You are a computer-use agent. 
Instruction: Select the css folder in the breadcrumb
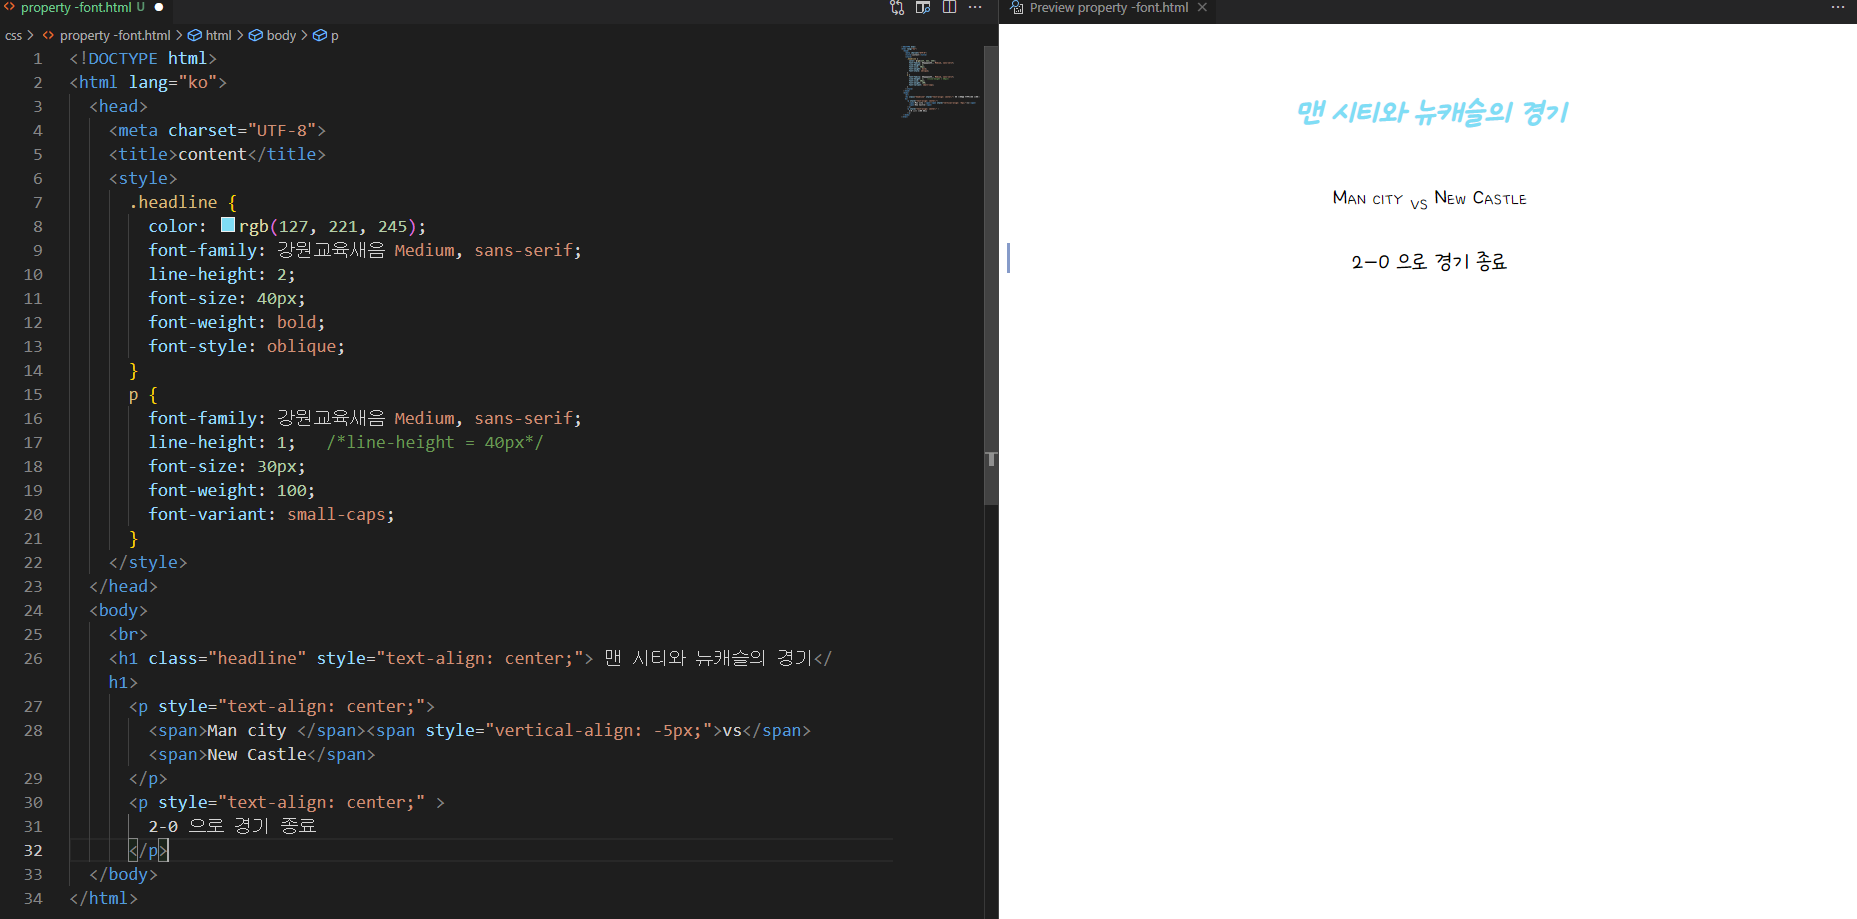(13, 35)
